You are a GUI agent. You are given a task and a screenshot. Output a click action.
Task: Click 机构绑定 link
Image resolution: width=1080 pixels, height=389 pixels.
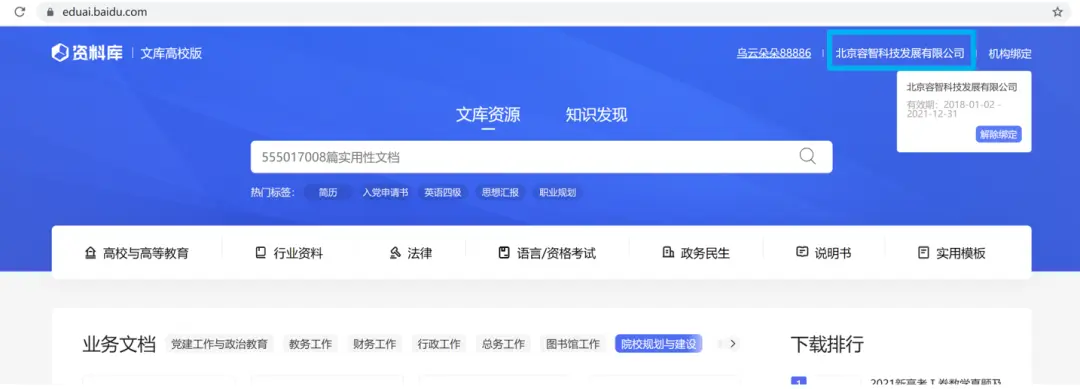tap(1010, 54)
